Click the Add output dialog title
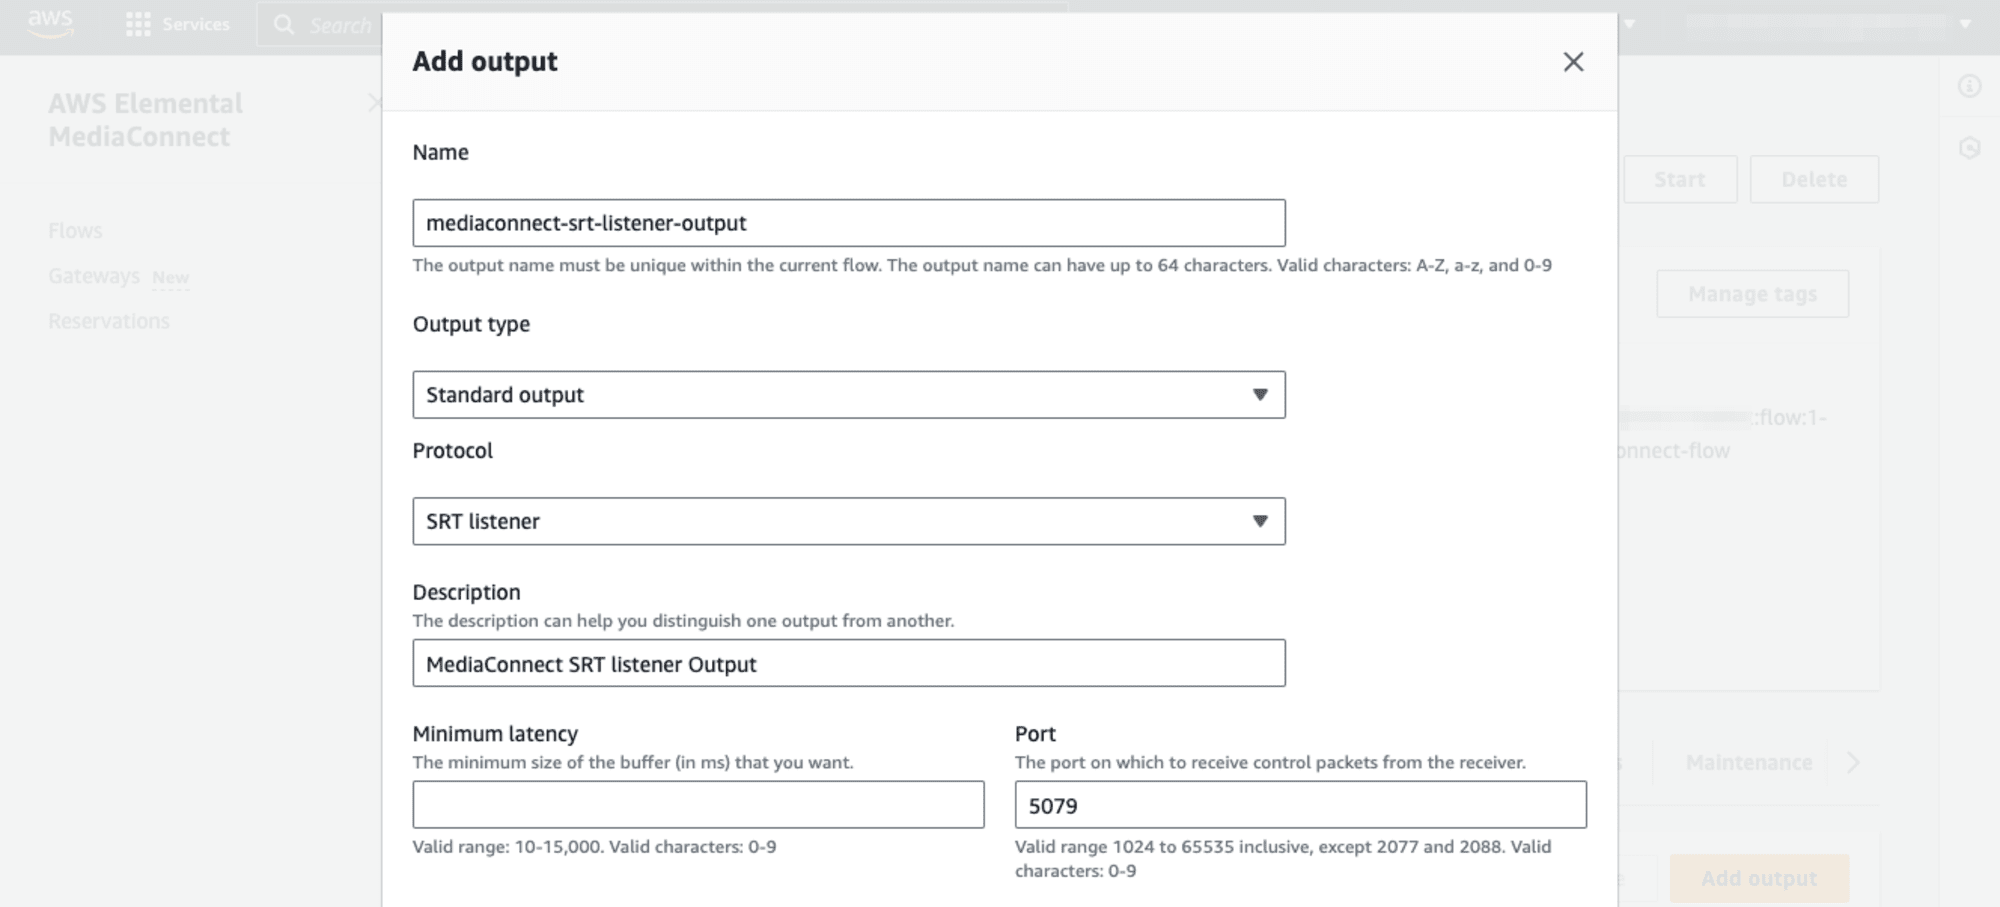The width and height of the screenshot is (2000, 907). point(485,61)
